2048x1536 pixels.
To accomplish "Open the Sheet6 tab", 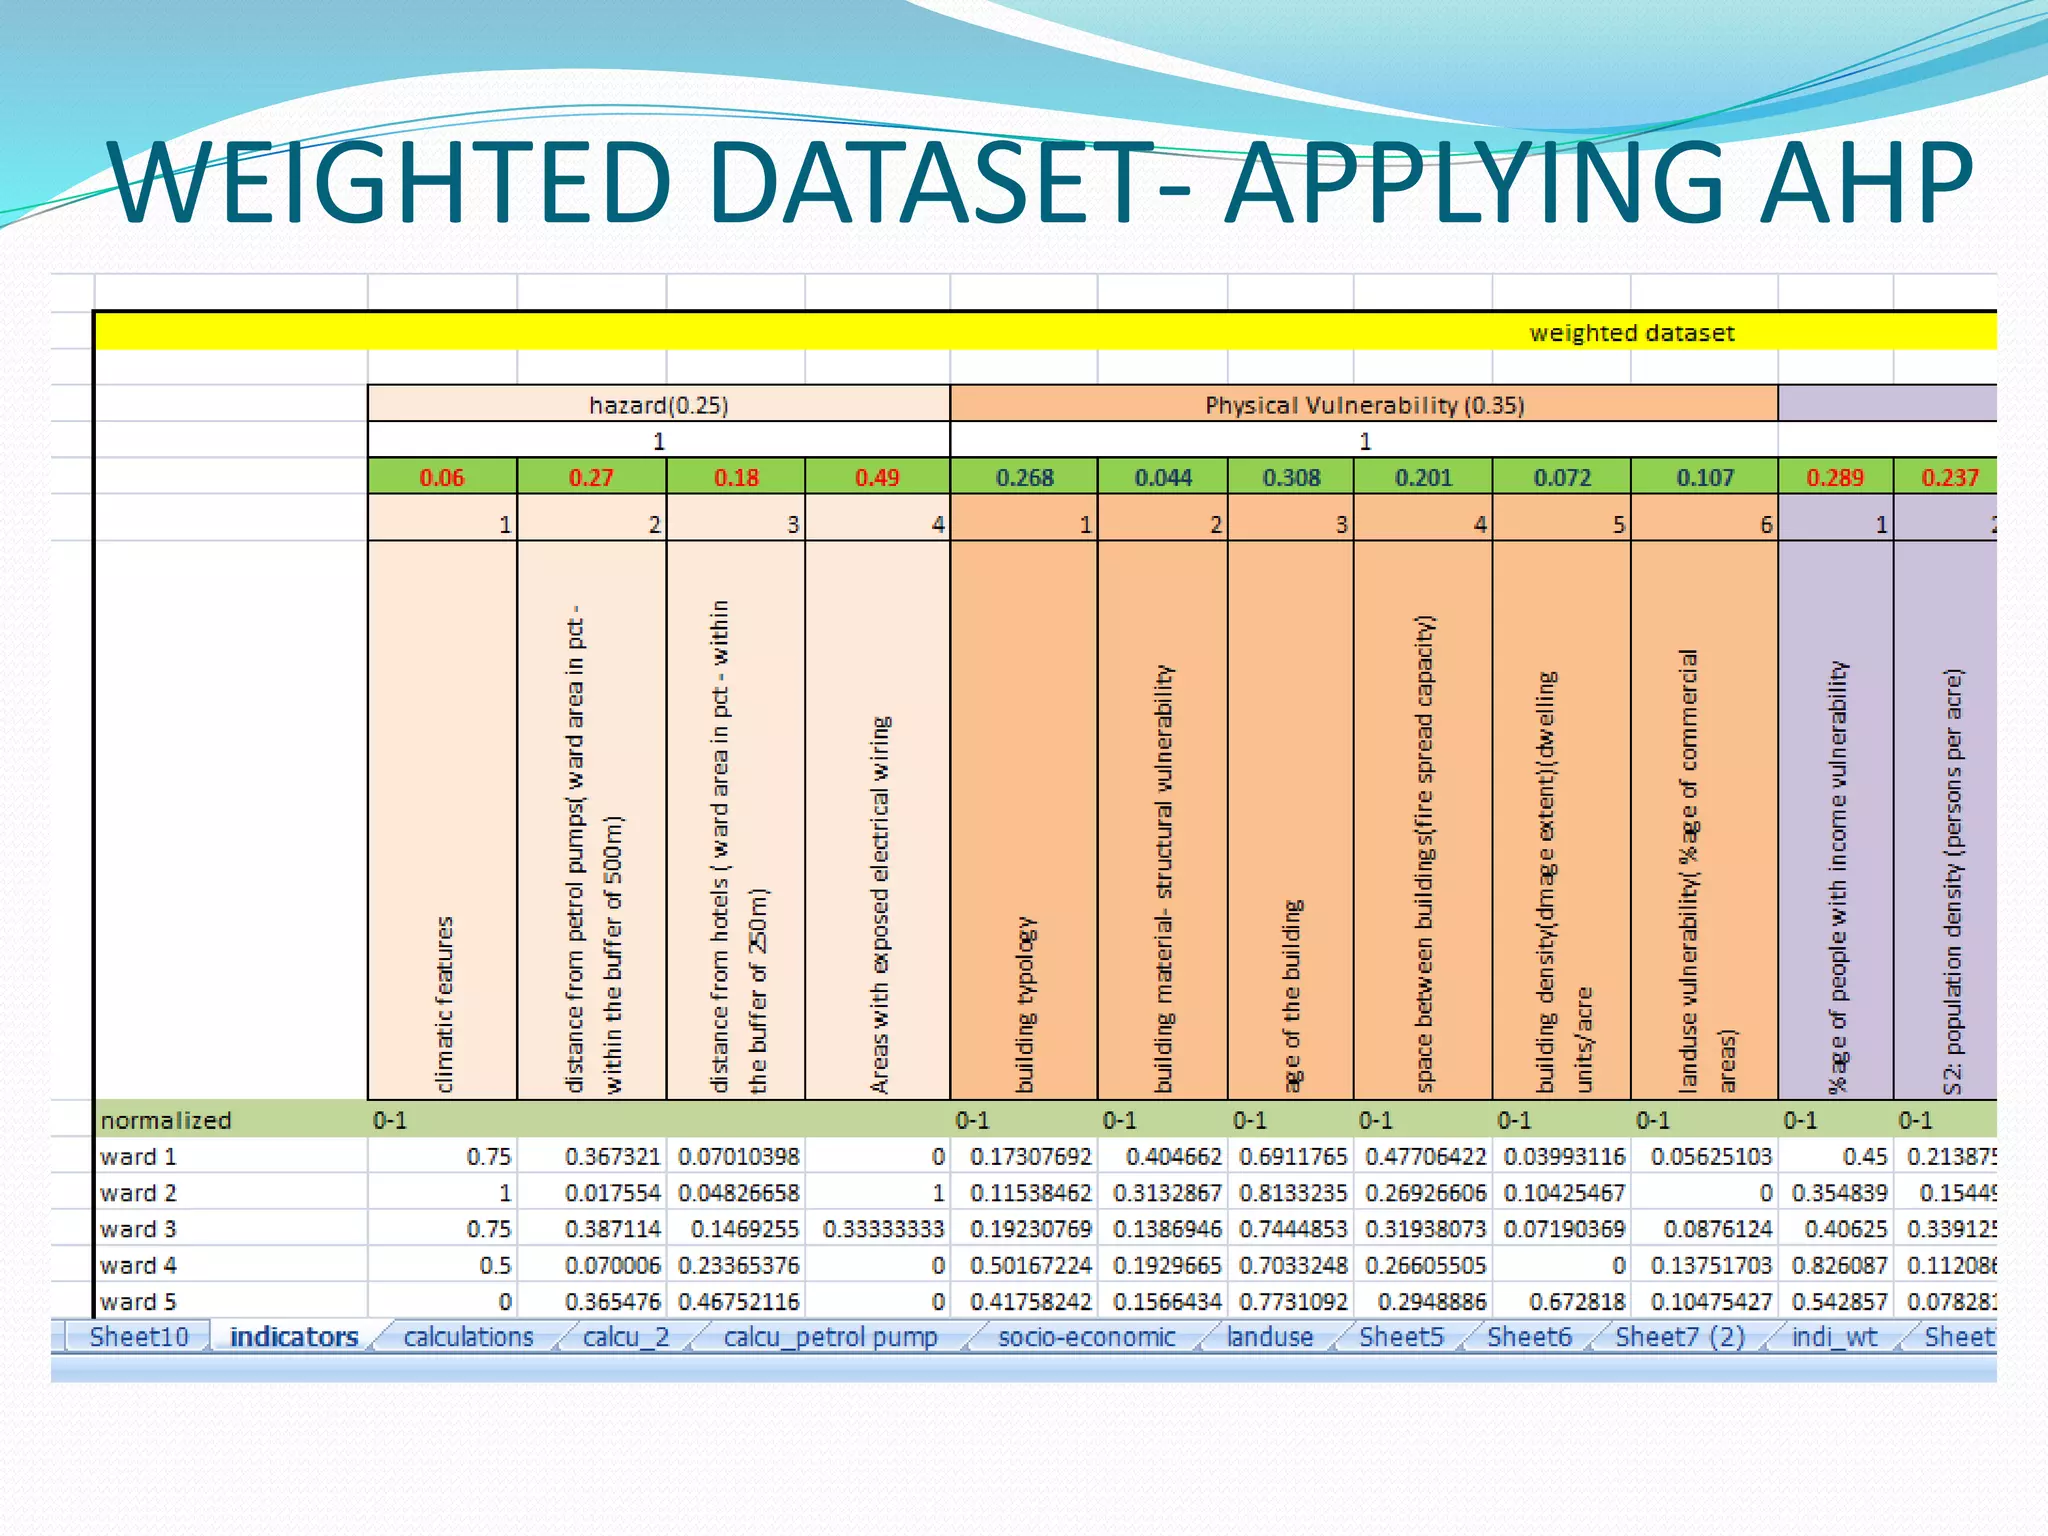I will coord(1529,1337).
